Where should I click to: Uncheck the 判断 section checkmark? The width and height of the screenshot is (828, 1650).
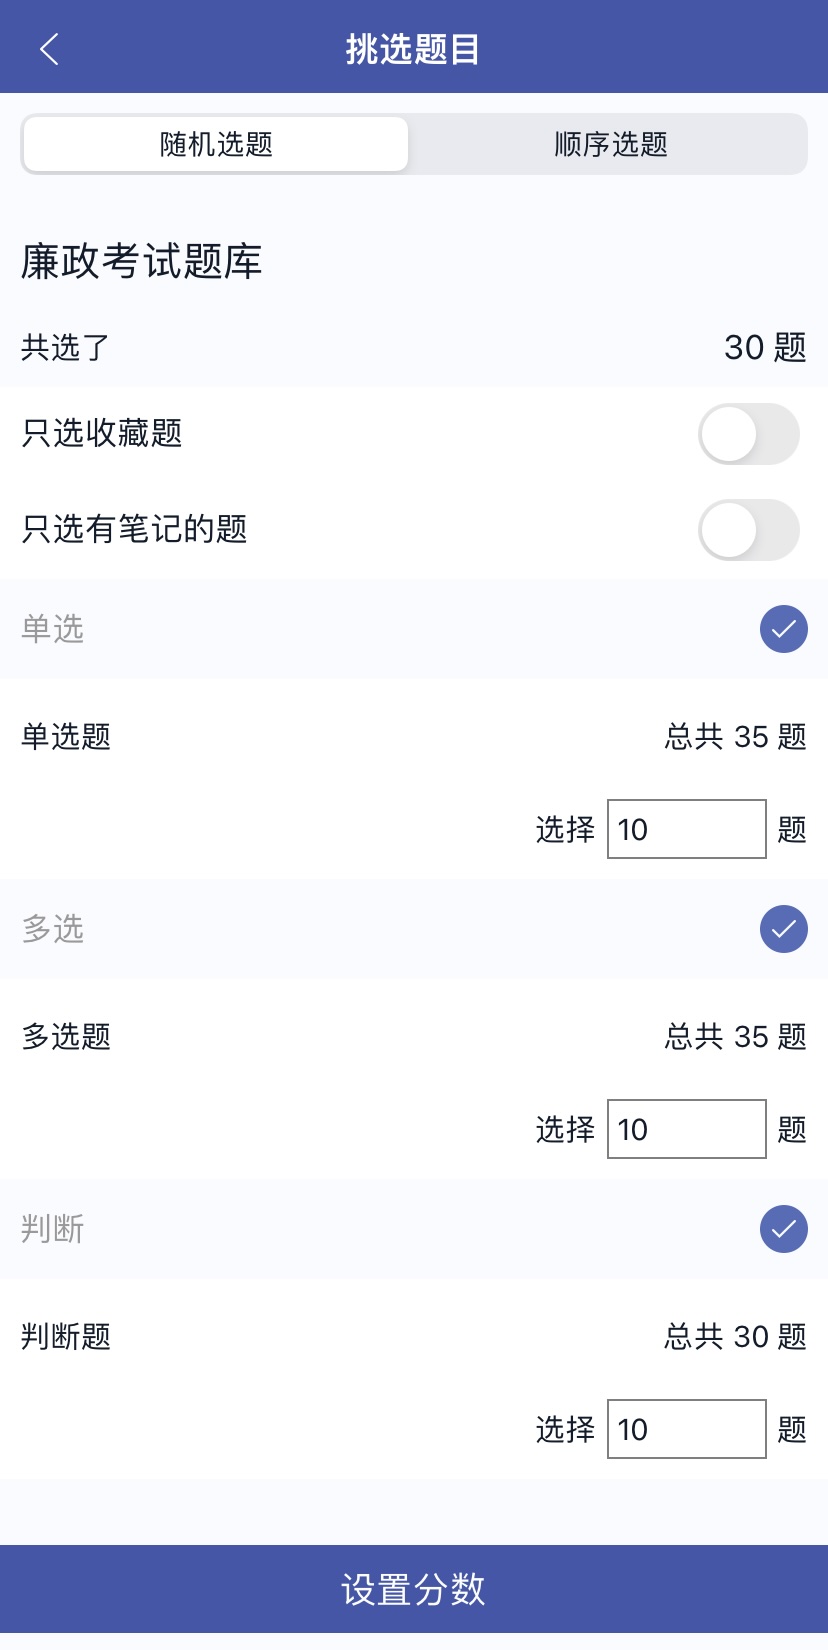coord(783,1229)
